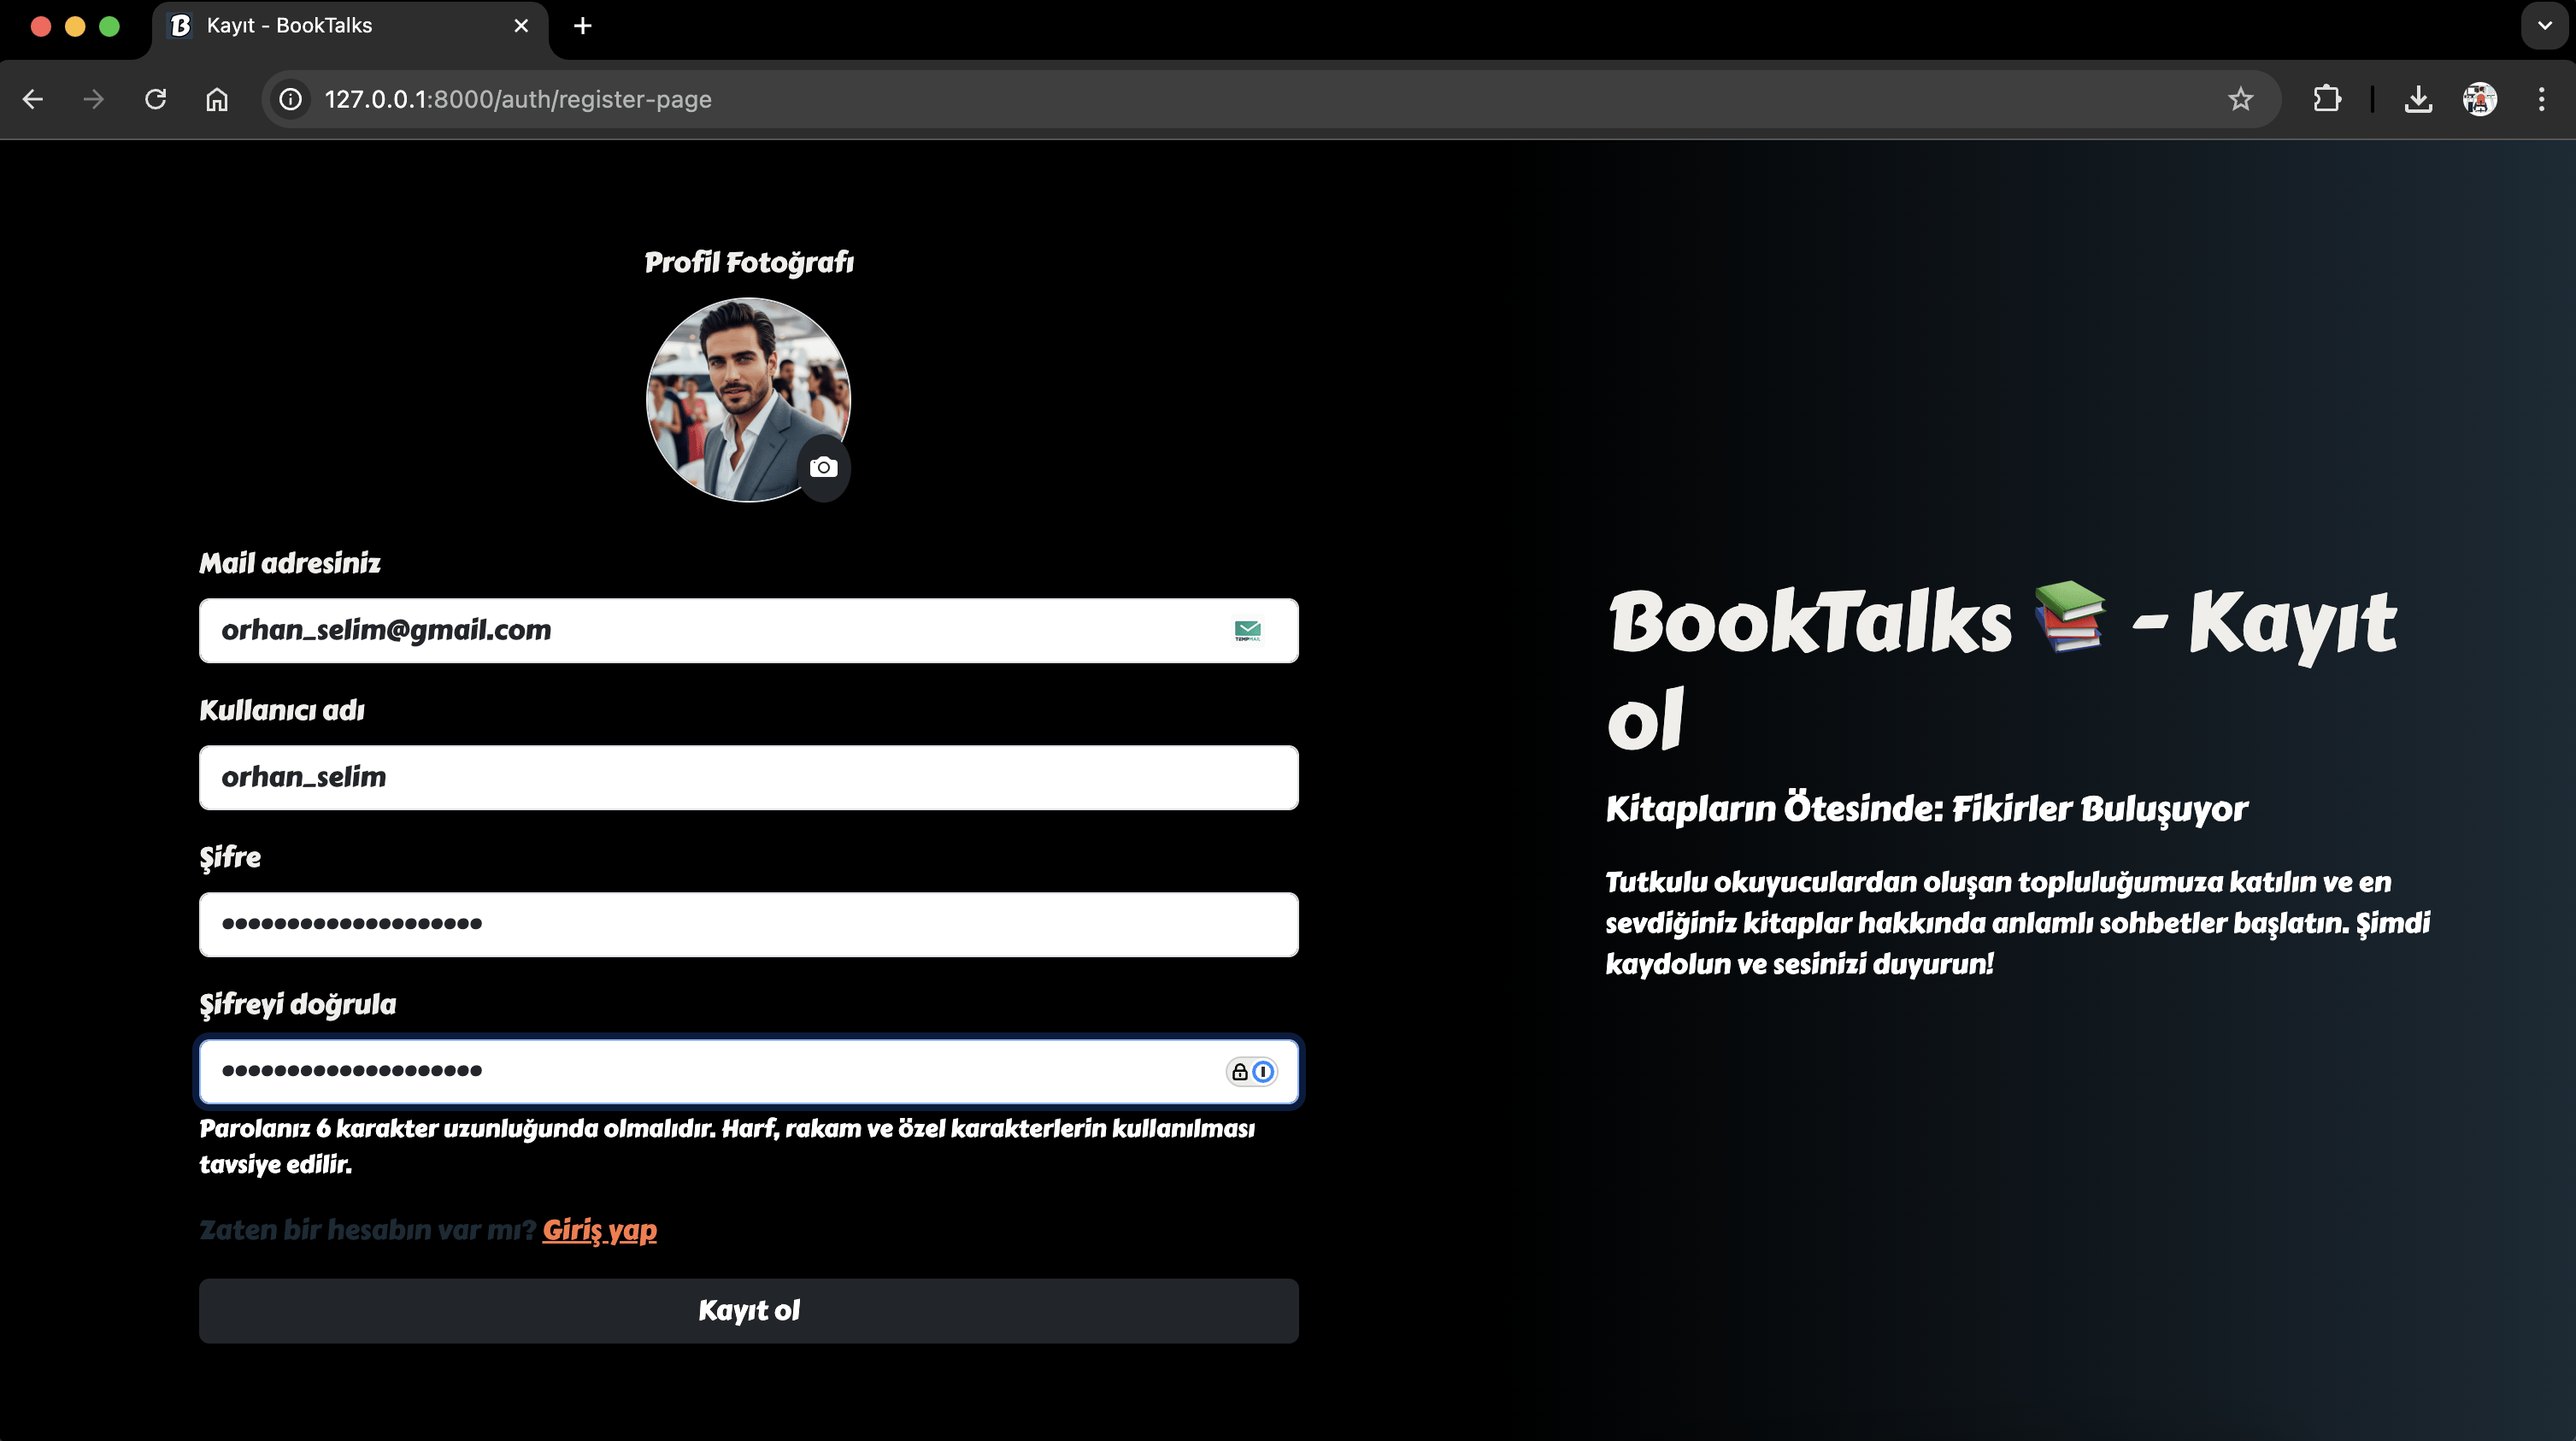2576x1441 pixels.
Task: Navigate back to the previous page
Action: click(33, 99)
